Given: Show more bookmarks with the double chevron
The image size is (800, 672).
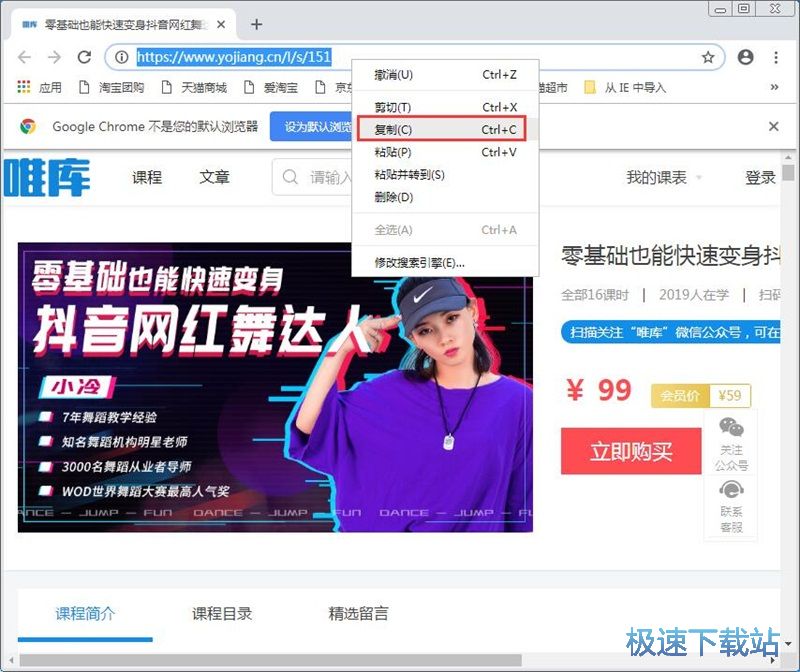Looking at the screenshot, I should 774,87.
